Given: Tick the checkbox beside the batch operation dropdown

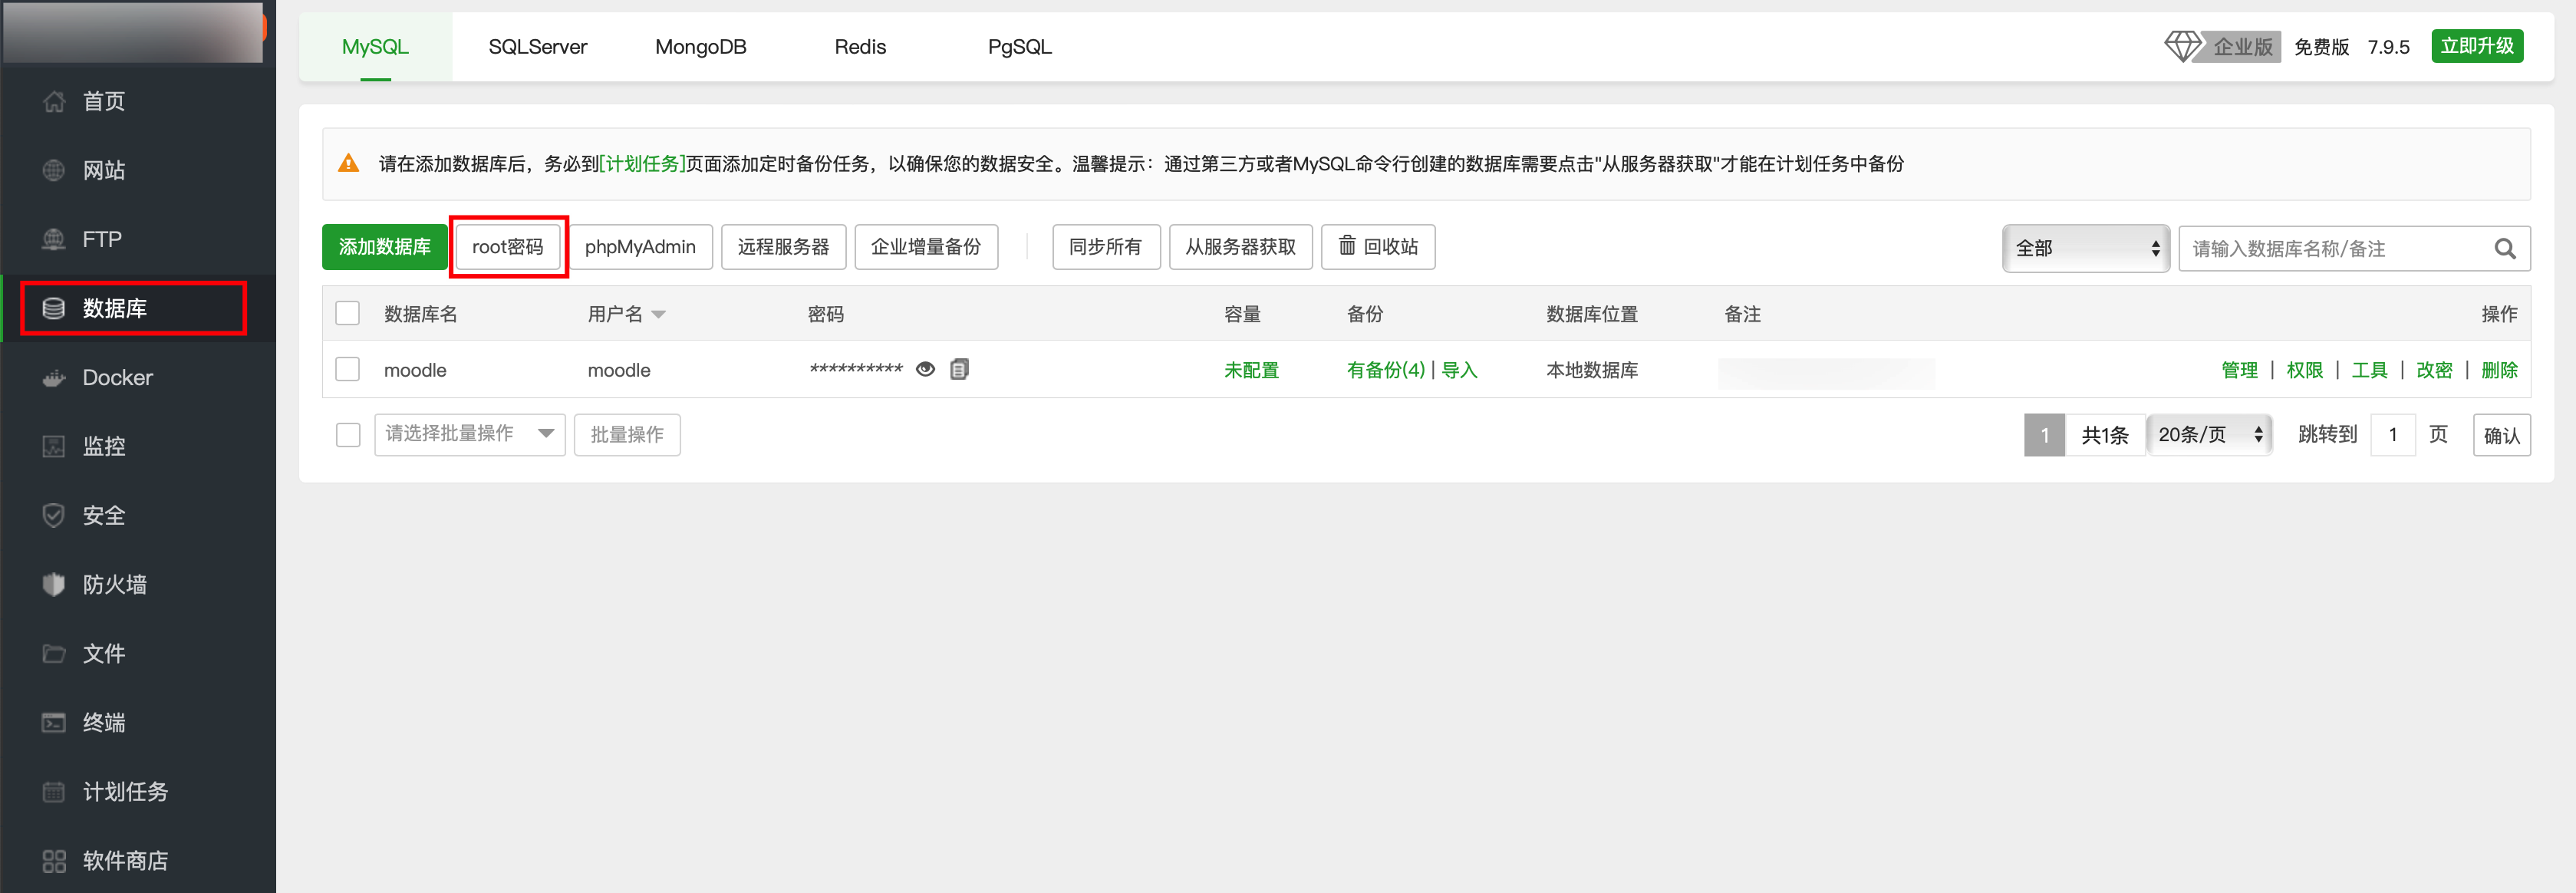Looking at the screenshot, I should click(x=347, y=435).
